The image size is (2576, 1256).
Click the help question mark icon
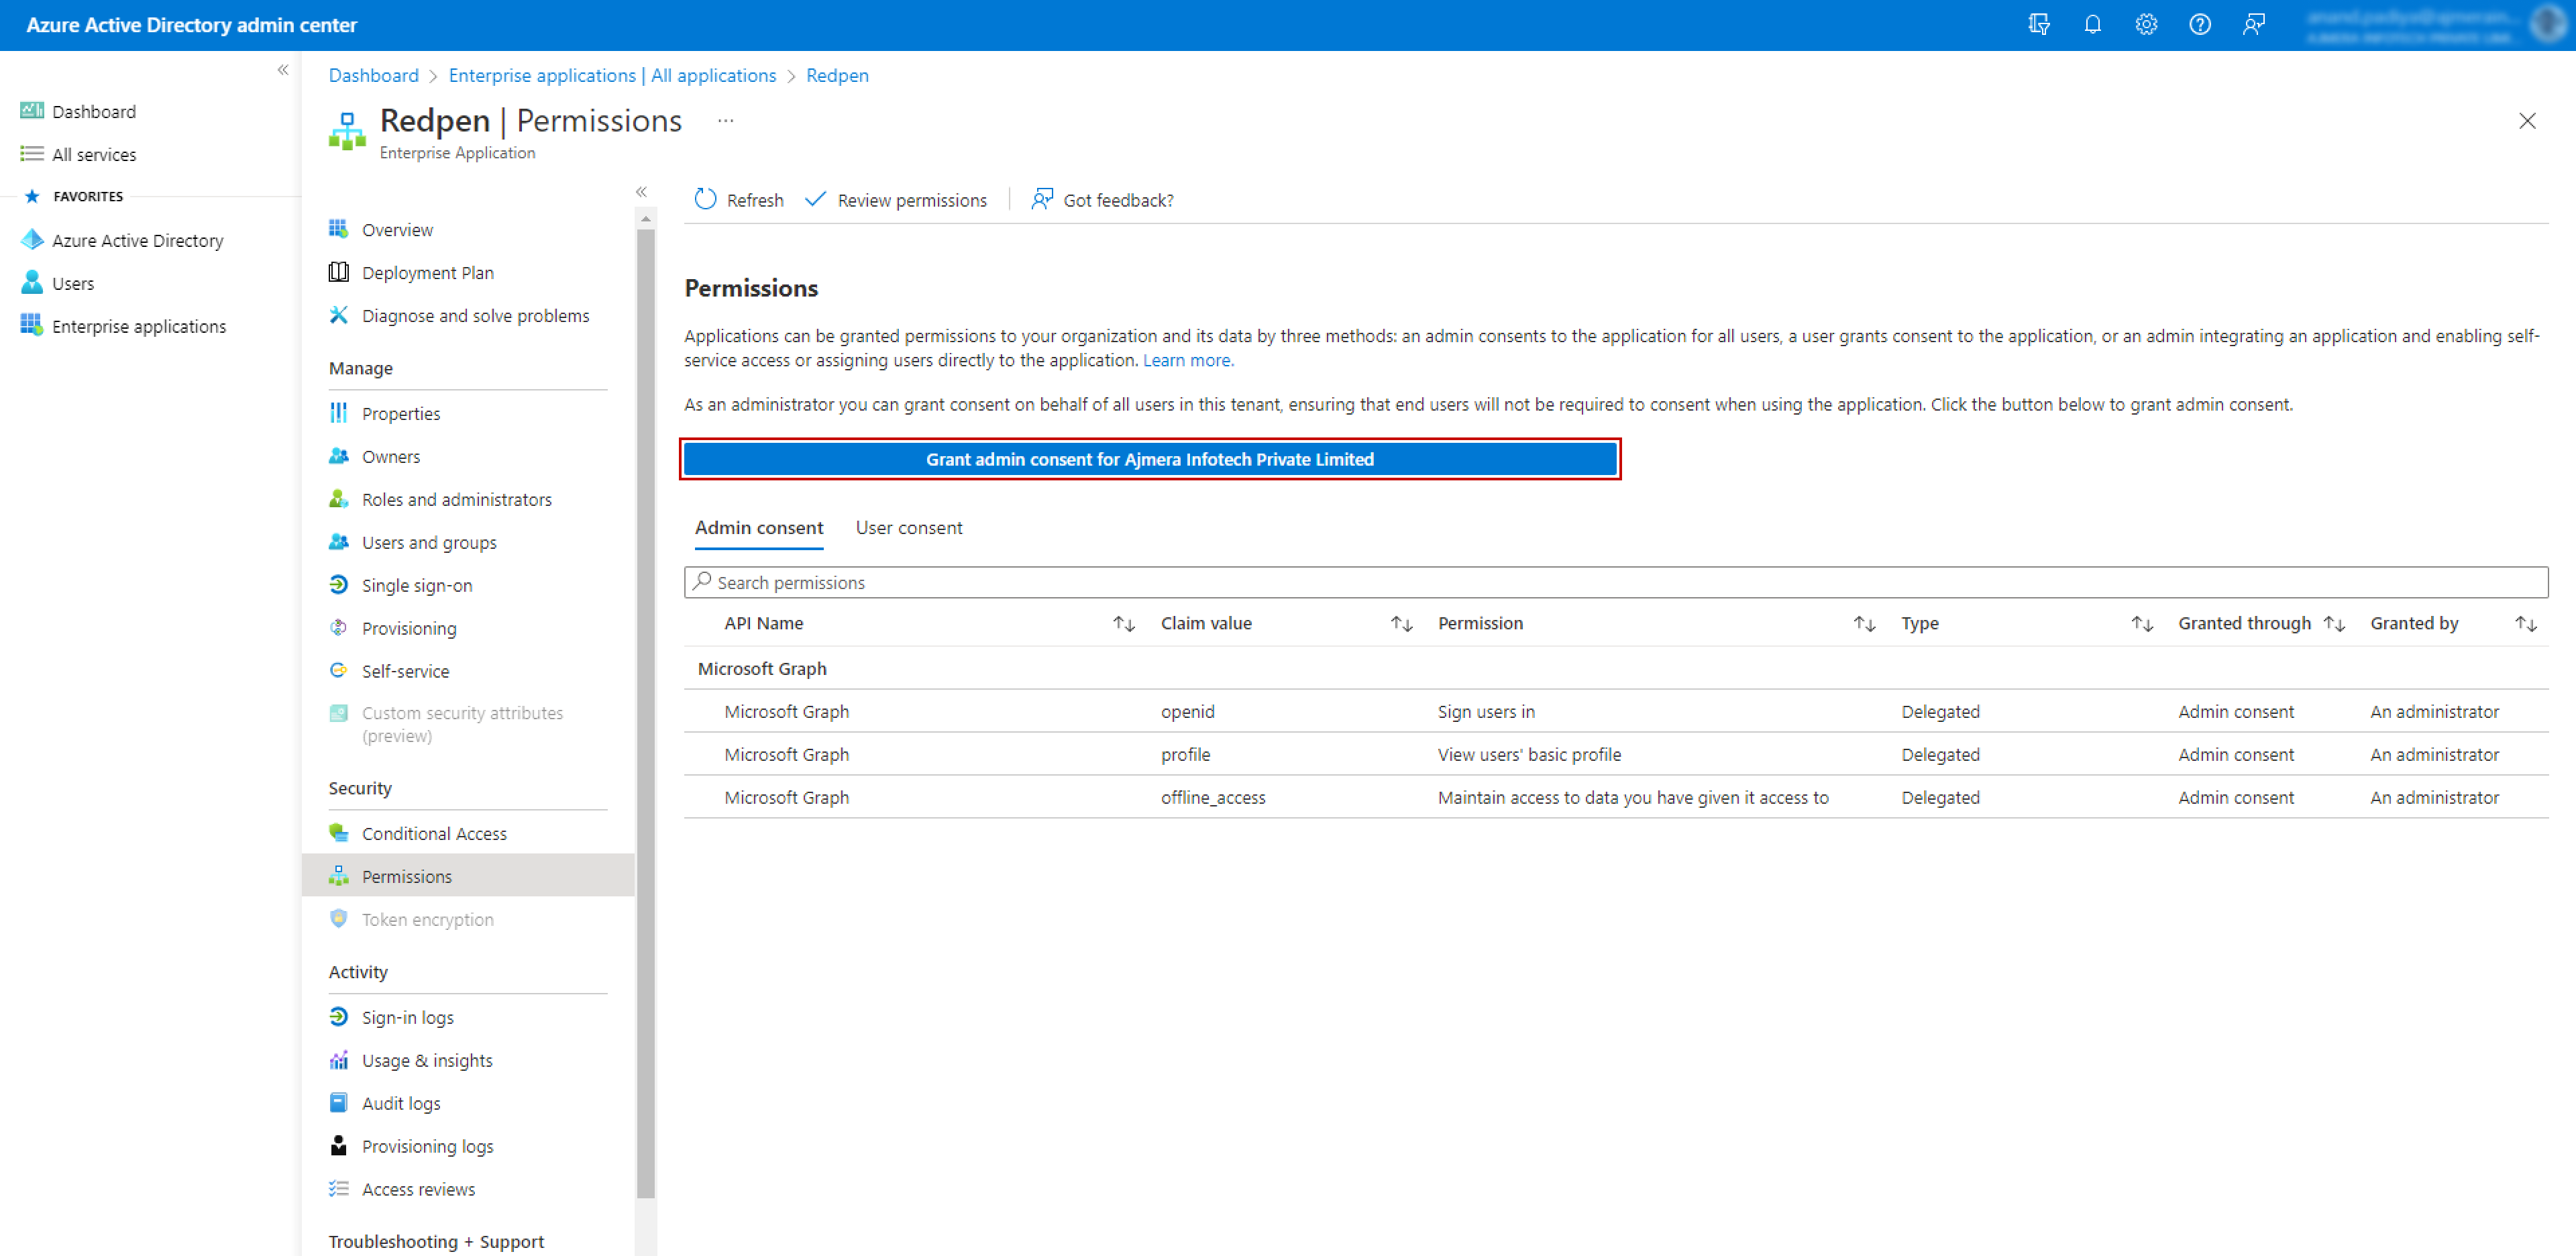[2199, 24]
